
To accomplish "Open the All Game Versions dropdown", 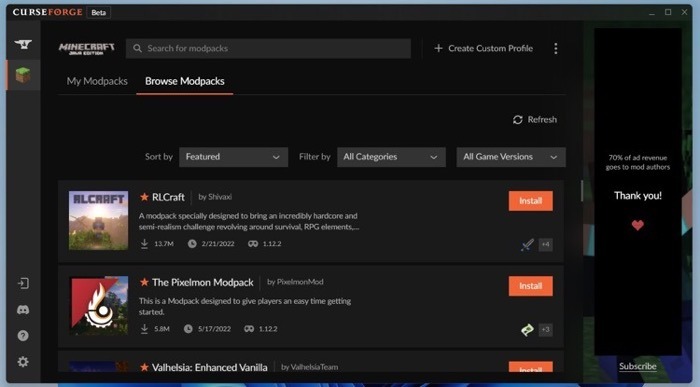I will point(511,157).
